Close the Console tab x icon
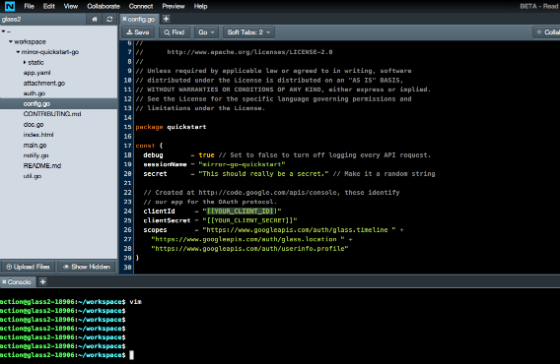Image resolution: width=560 pixels, height=364 pixels. [4, 282]
